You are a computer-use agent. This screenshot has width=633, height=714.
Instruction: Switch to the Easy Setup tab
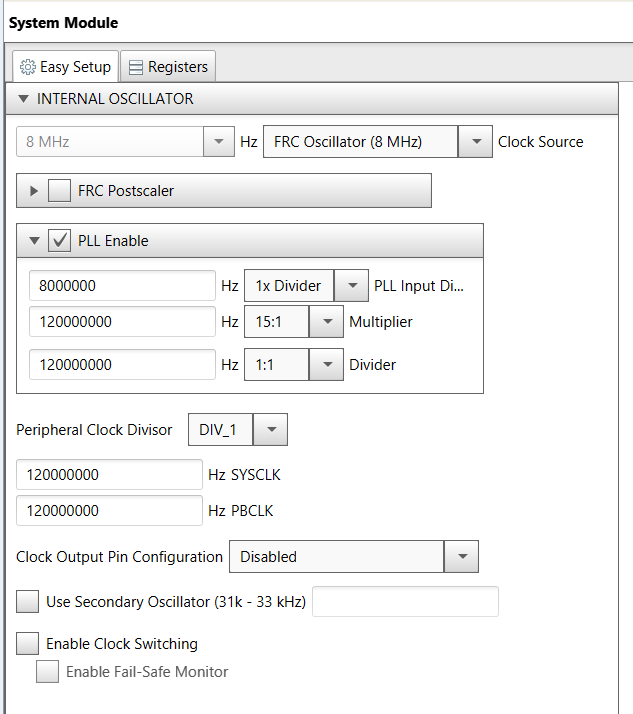[x=66, y=66]
